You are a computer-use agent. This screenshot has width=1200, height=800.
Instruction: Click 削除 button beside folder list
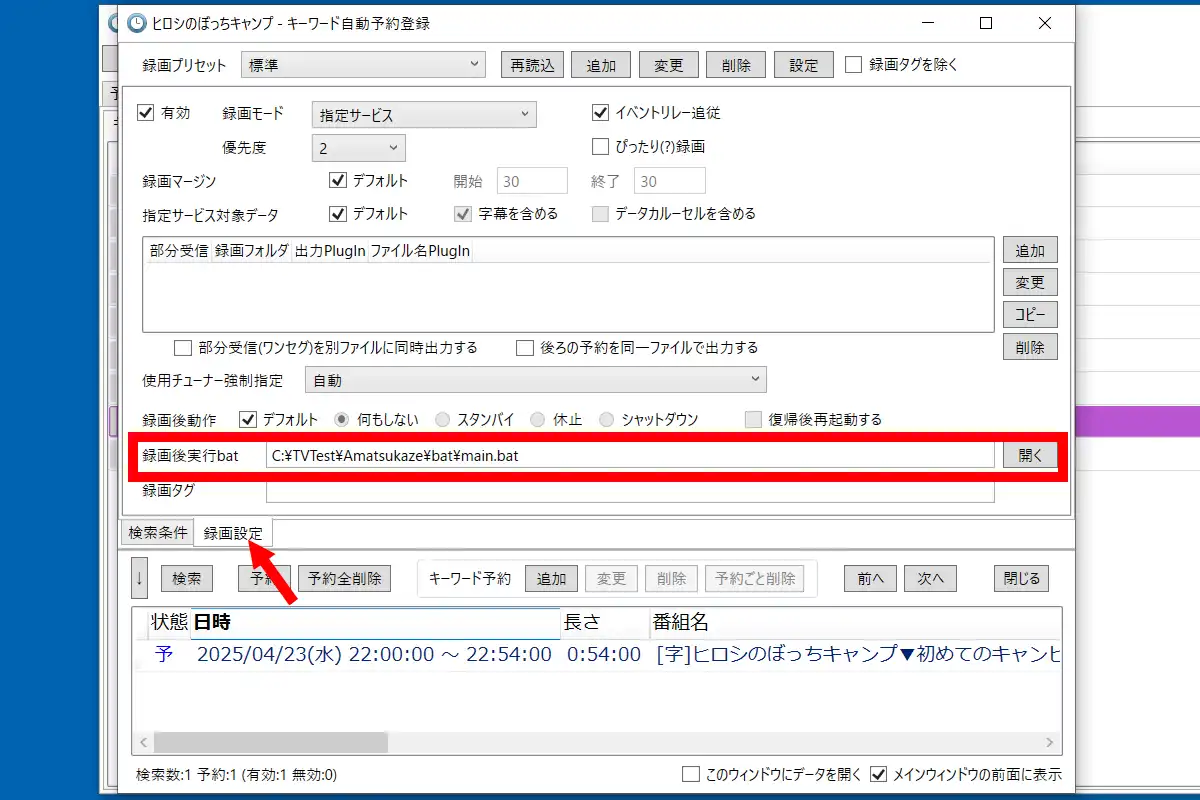(1030, 347)
